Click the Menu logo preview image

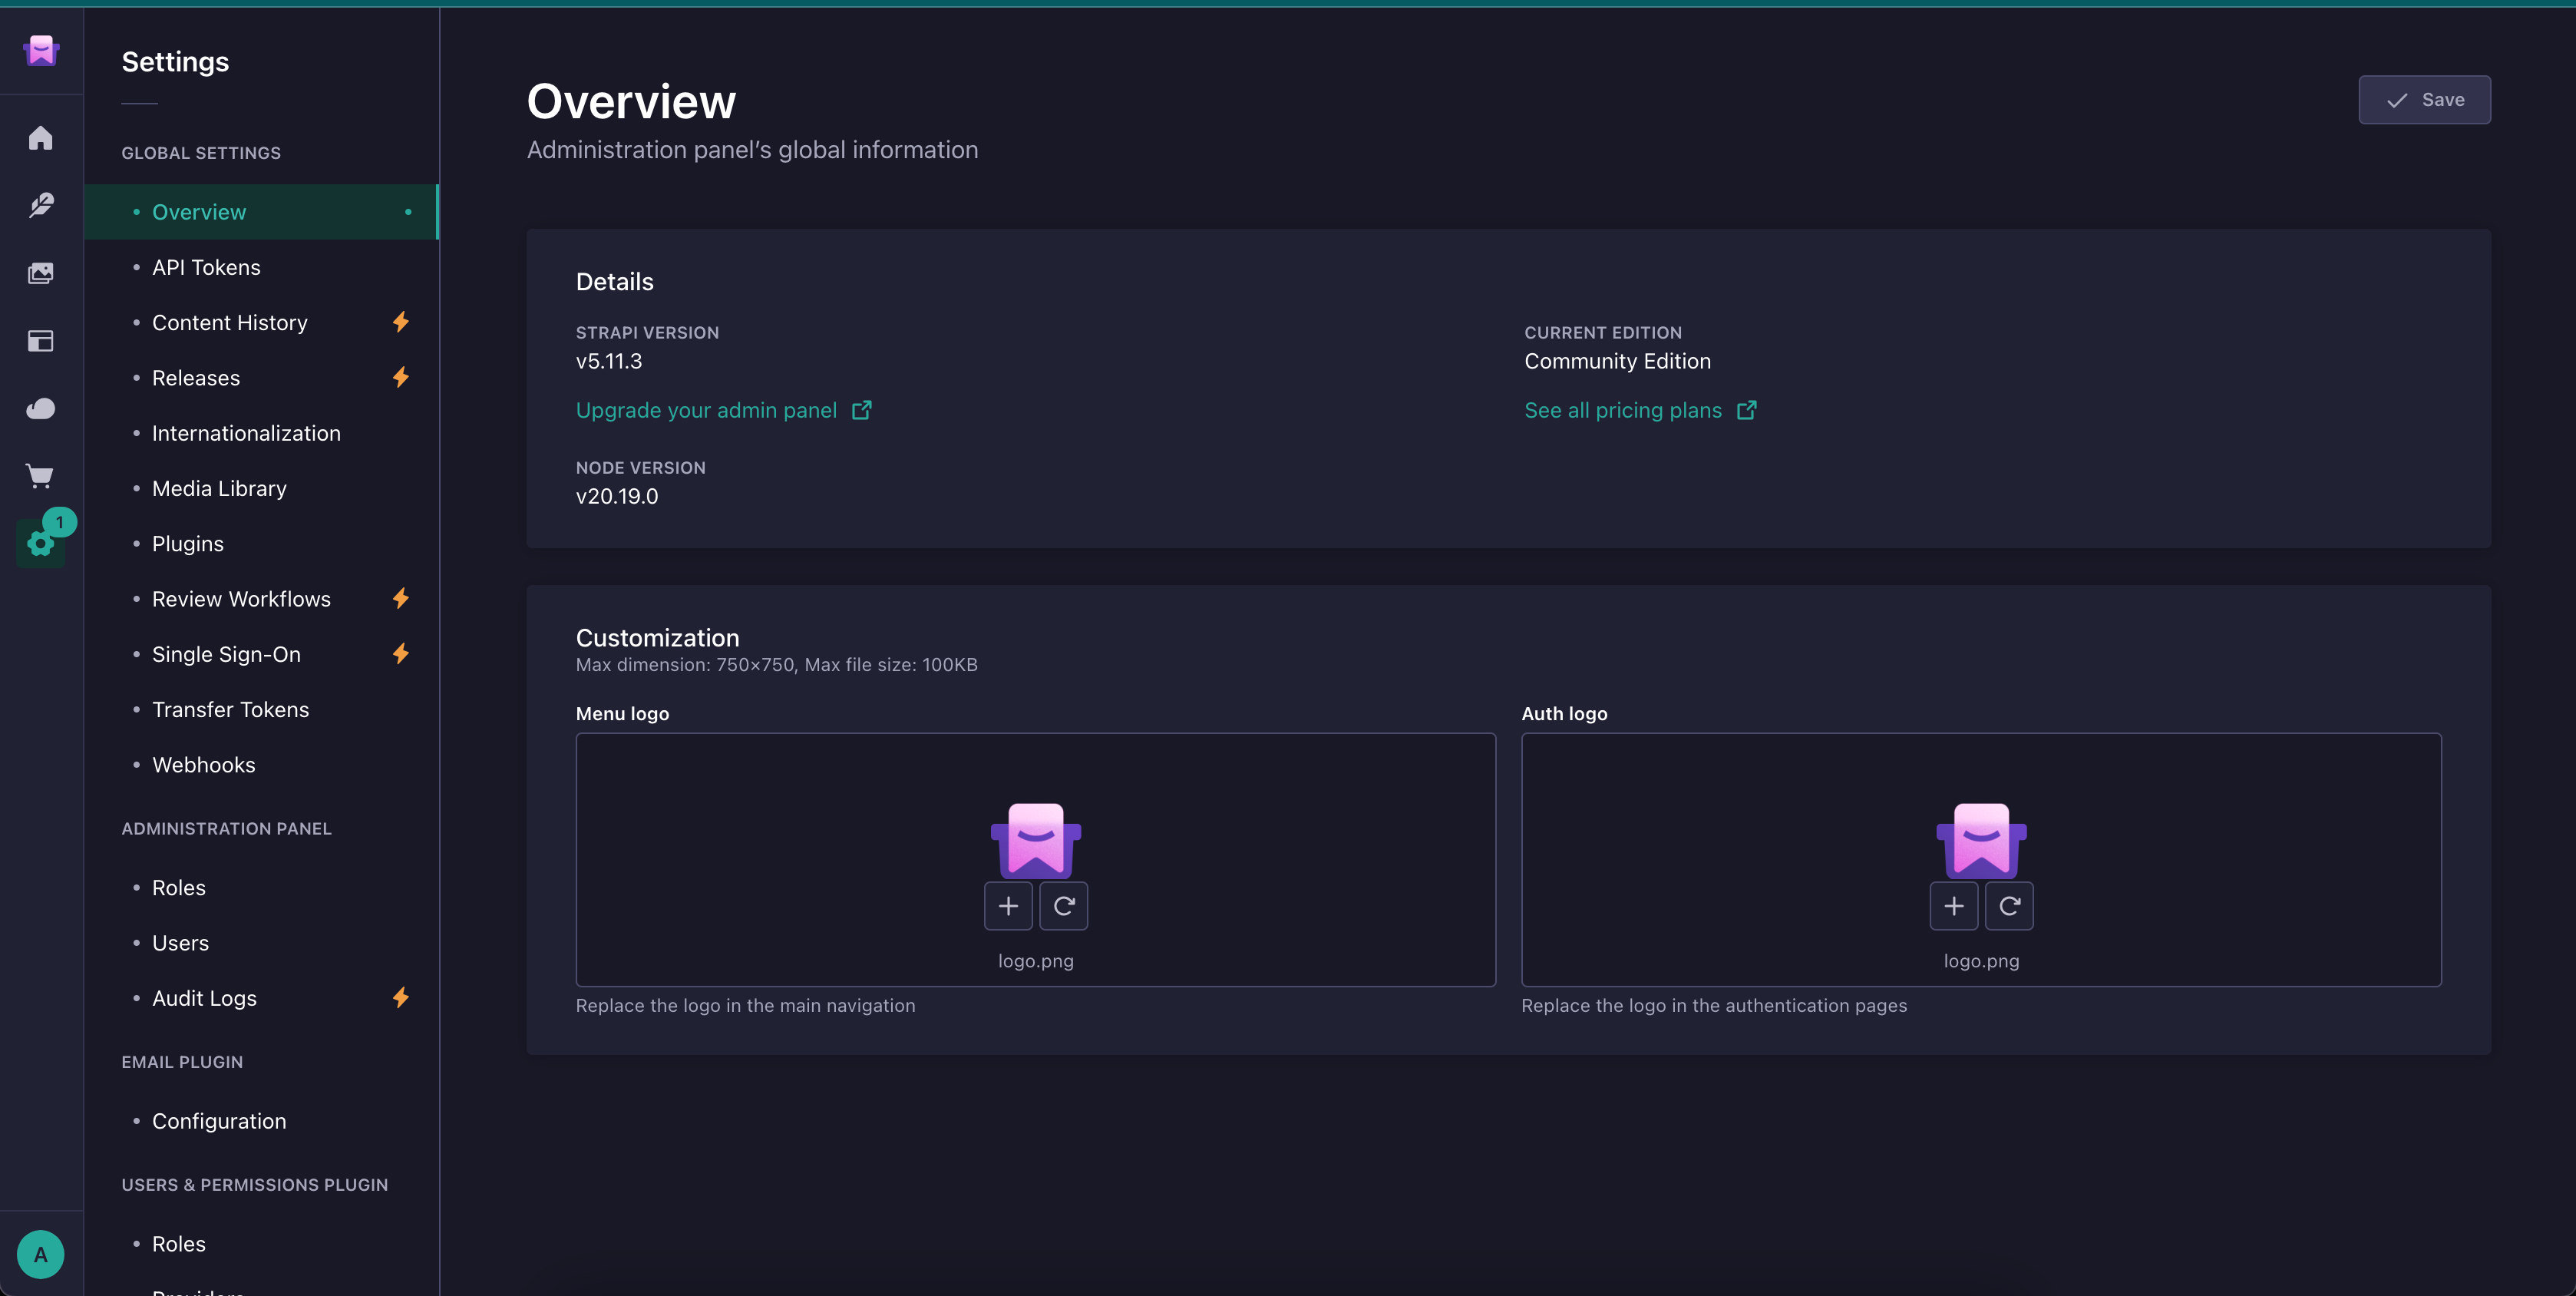coord(1036,840)
